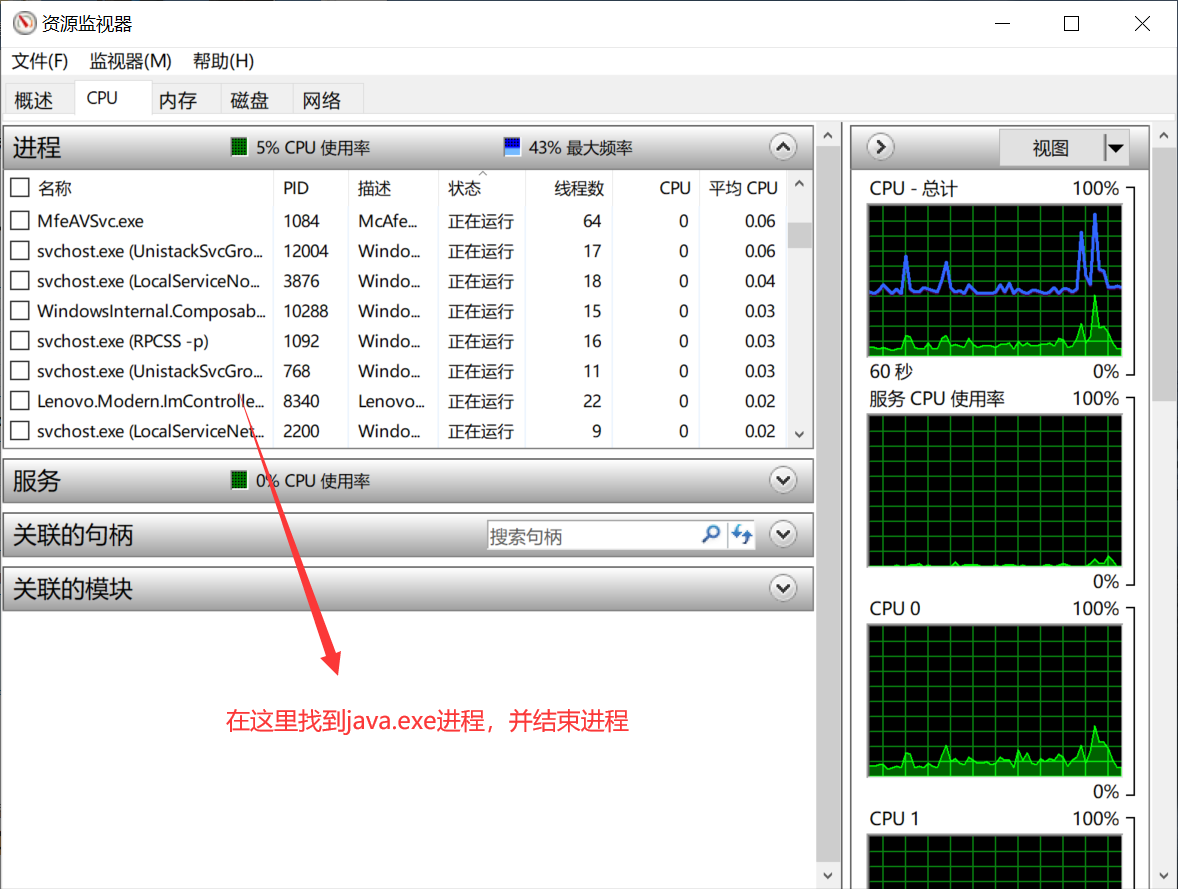
Task: Select the Lenovo.Modern.ImControlle... process name
Action: [151, 401]
